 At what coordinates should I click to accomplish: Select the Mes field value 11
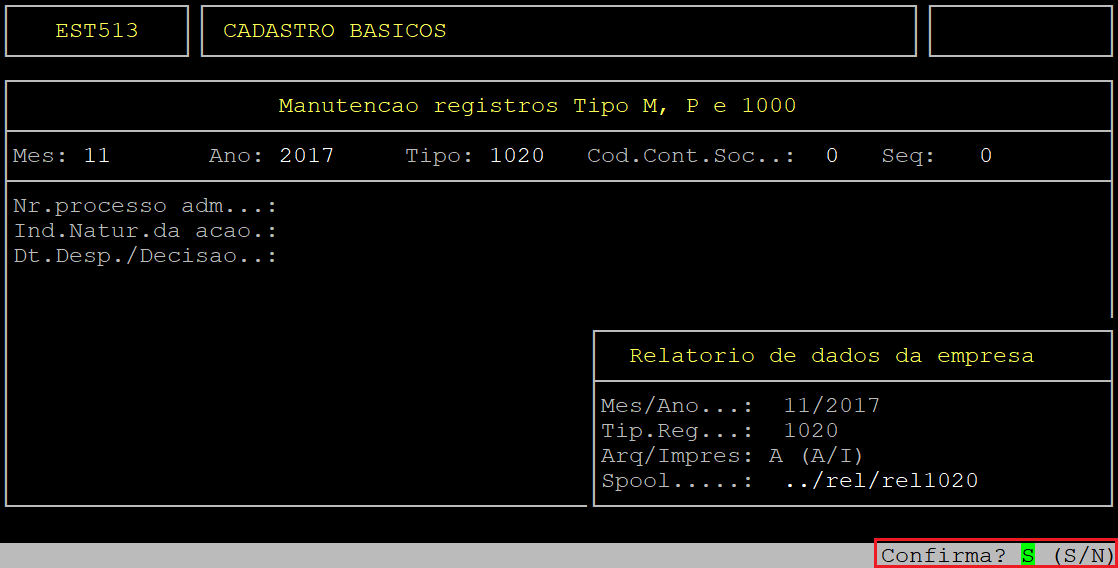(97, 156)
